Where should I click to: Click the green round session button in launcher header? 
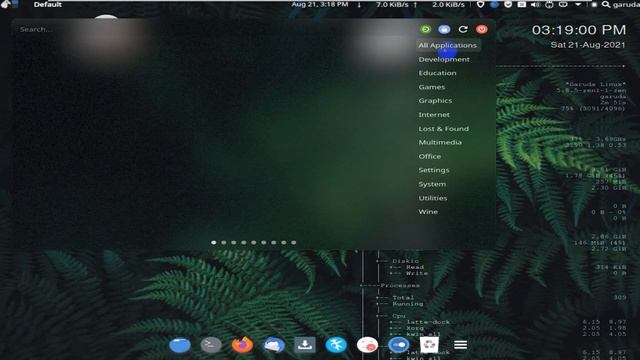(x=425, y=29)
